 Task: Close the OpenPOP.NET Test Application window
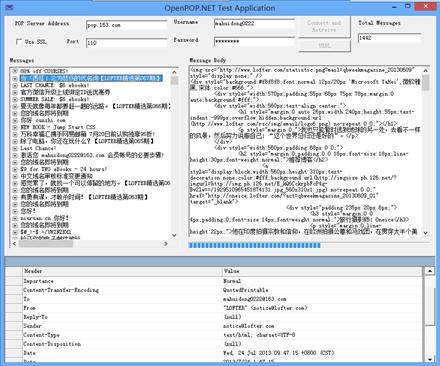(426, 6)
